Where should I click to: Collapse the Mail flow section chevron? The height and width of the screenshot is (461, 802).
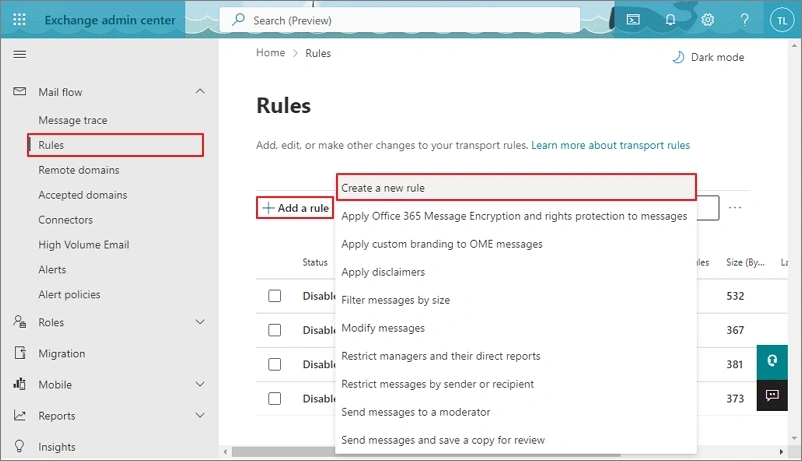click(x=200, y=92)
